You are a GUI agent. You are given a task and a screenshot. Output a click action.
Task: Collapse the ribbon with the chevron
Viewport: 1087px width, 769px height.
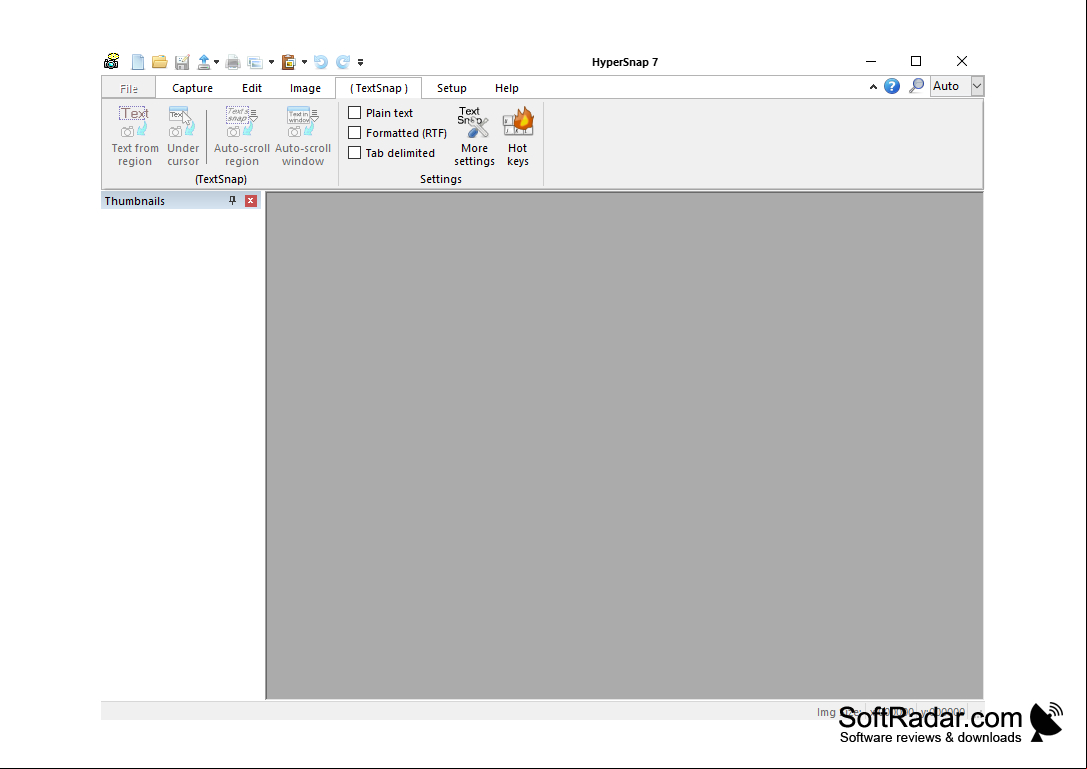[x=873, y=87]
